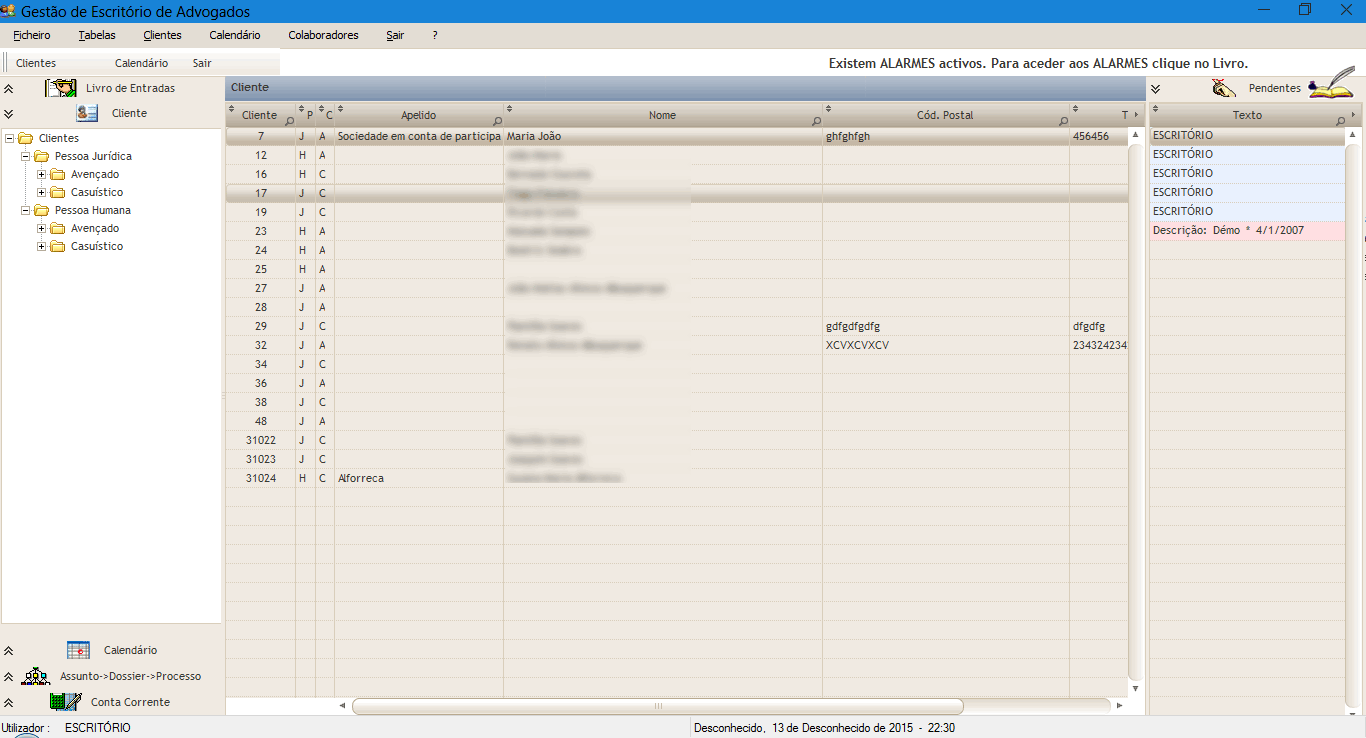Expand Avençado folder under Pessoa Humana

point(42,228)
